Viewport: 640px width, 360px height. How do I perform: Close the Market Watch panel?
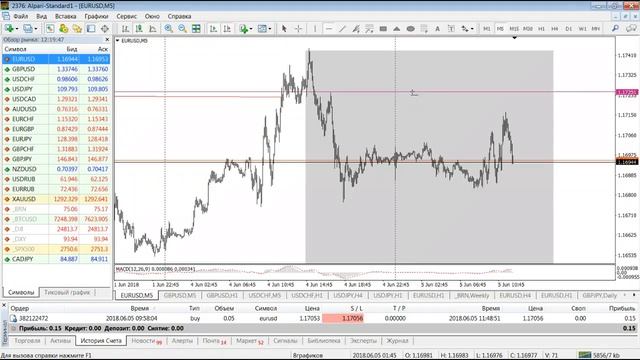[x=107, y=40]
